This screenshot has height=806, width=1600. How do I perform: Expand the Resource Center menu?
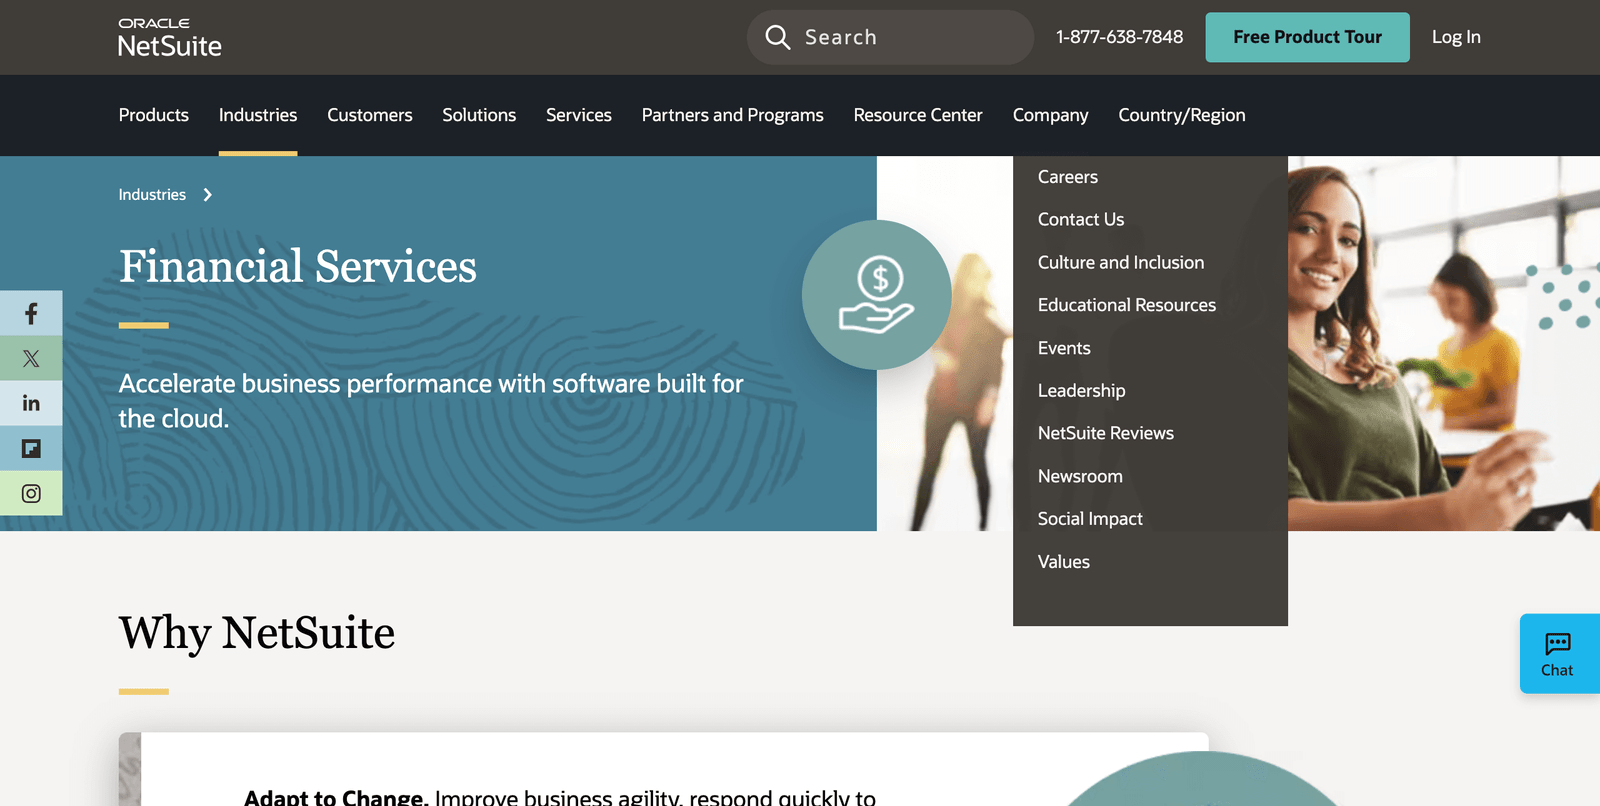918,115
